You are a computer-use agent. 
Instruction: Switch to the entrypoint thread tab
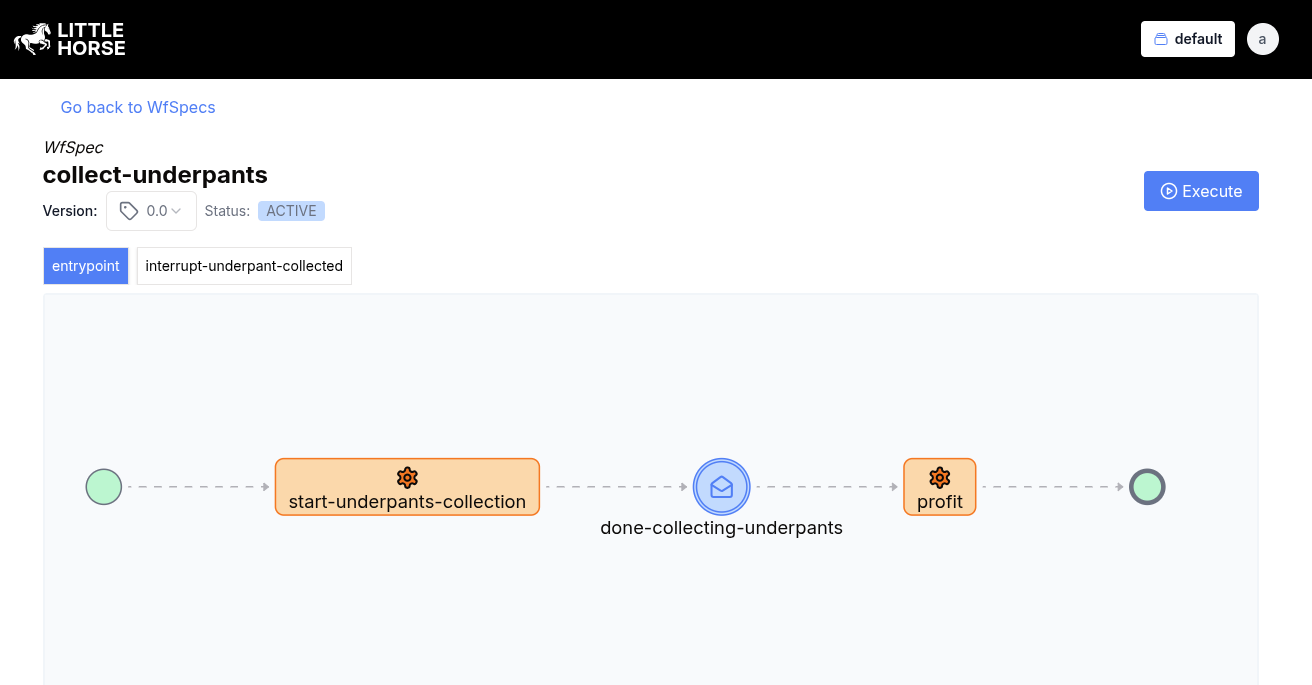[86, 265]
